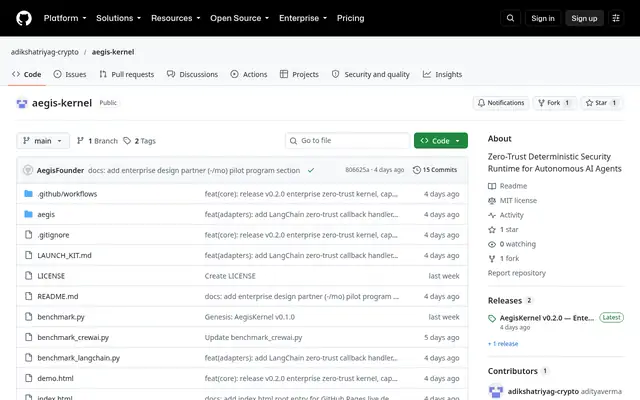Click the branch icon beside 1 Branch
The image size is (640, 400).
click(x=80, y=141)
